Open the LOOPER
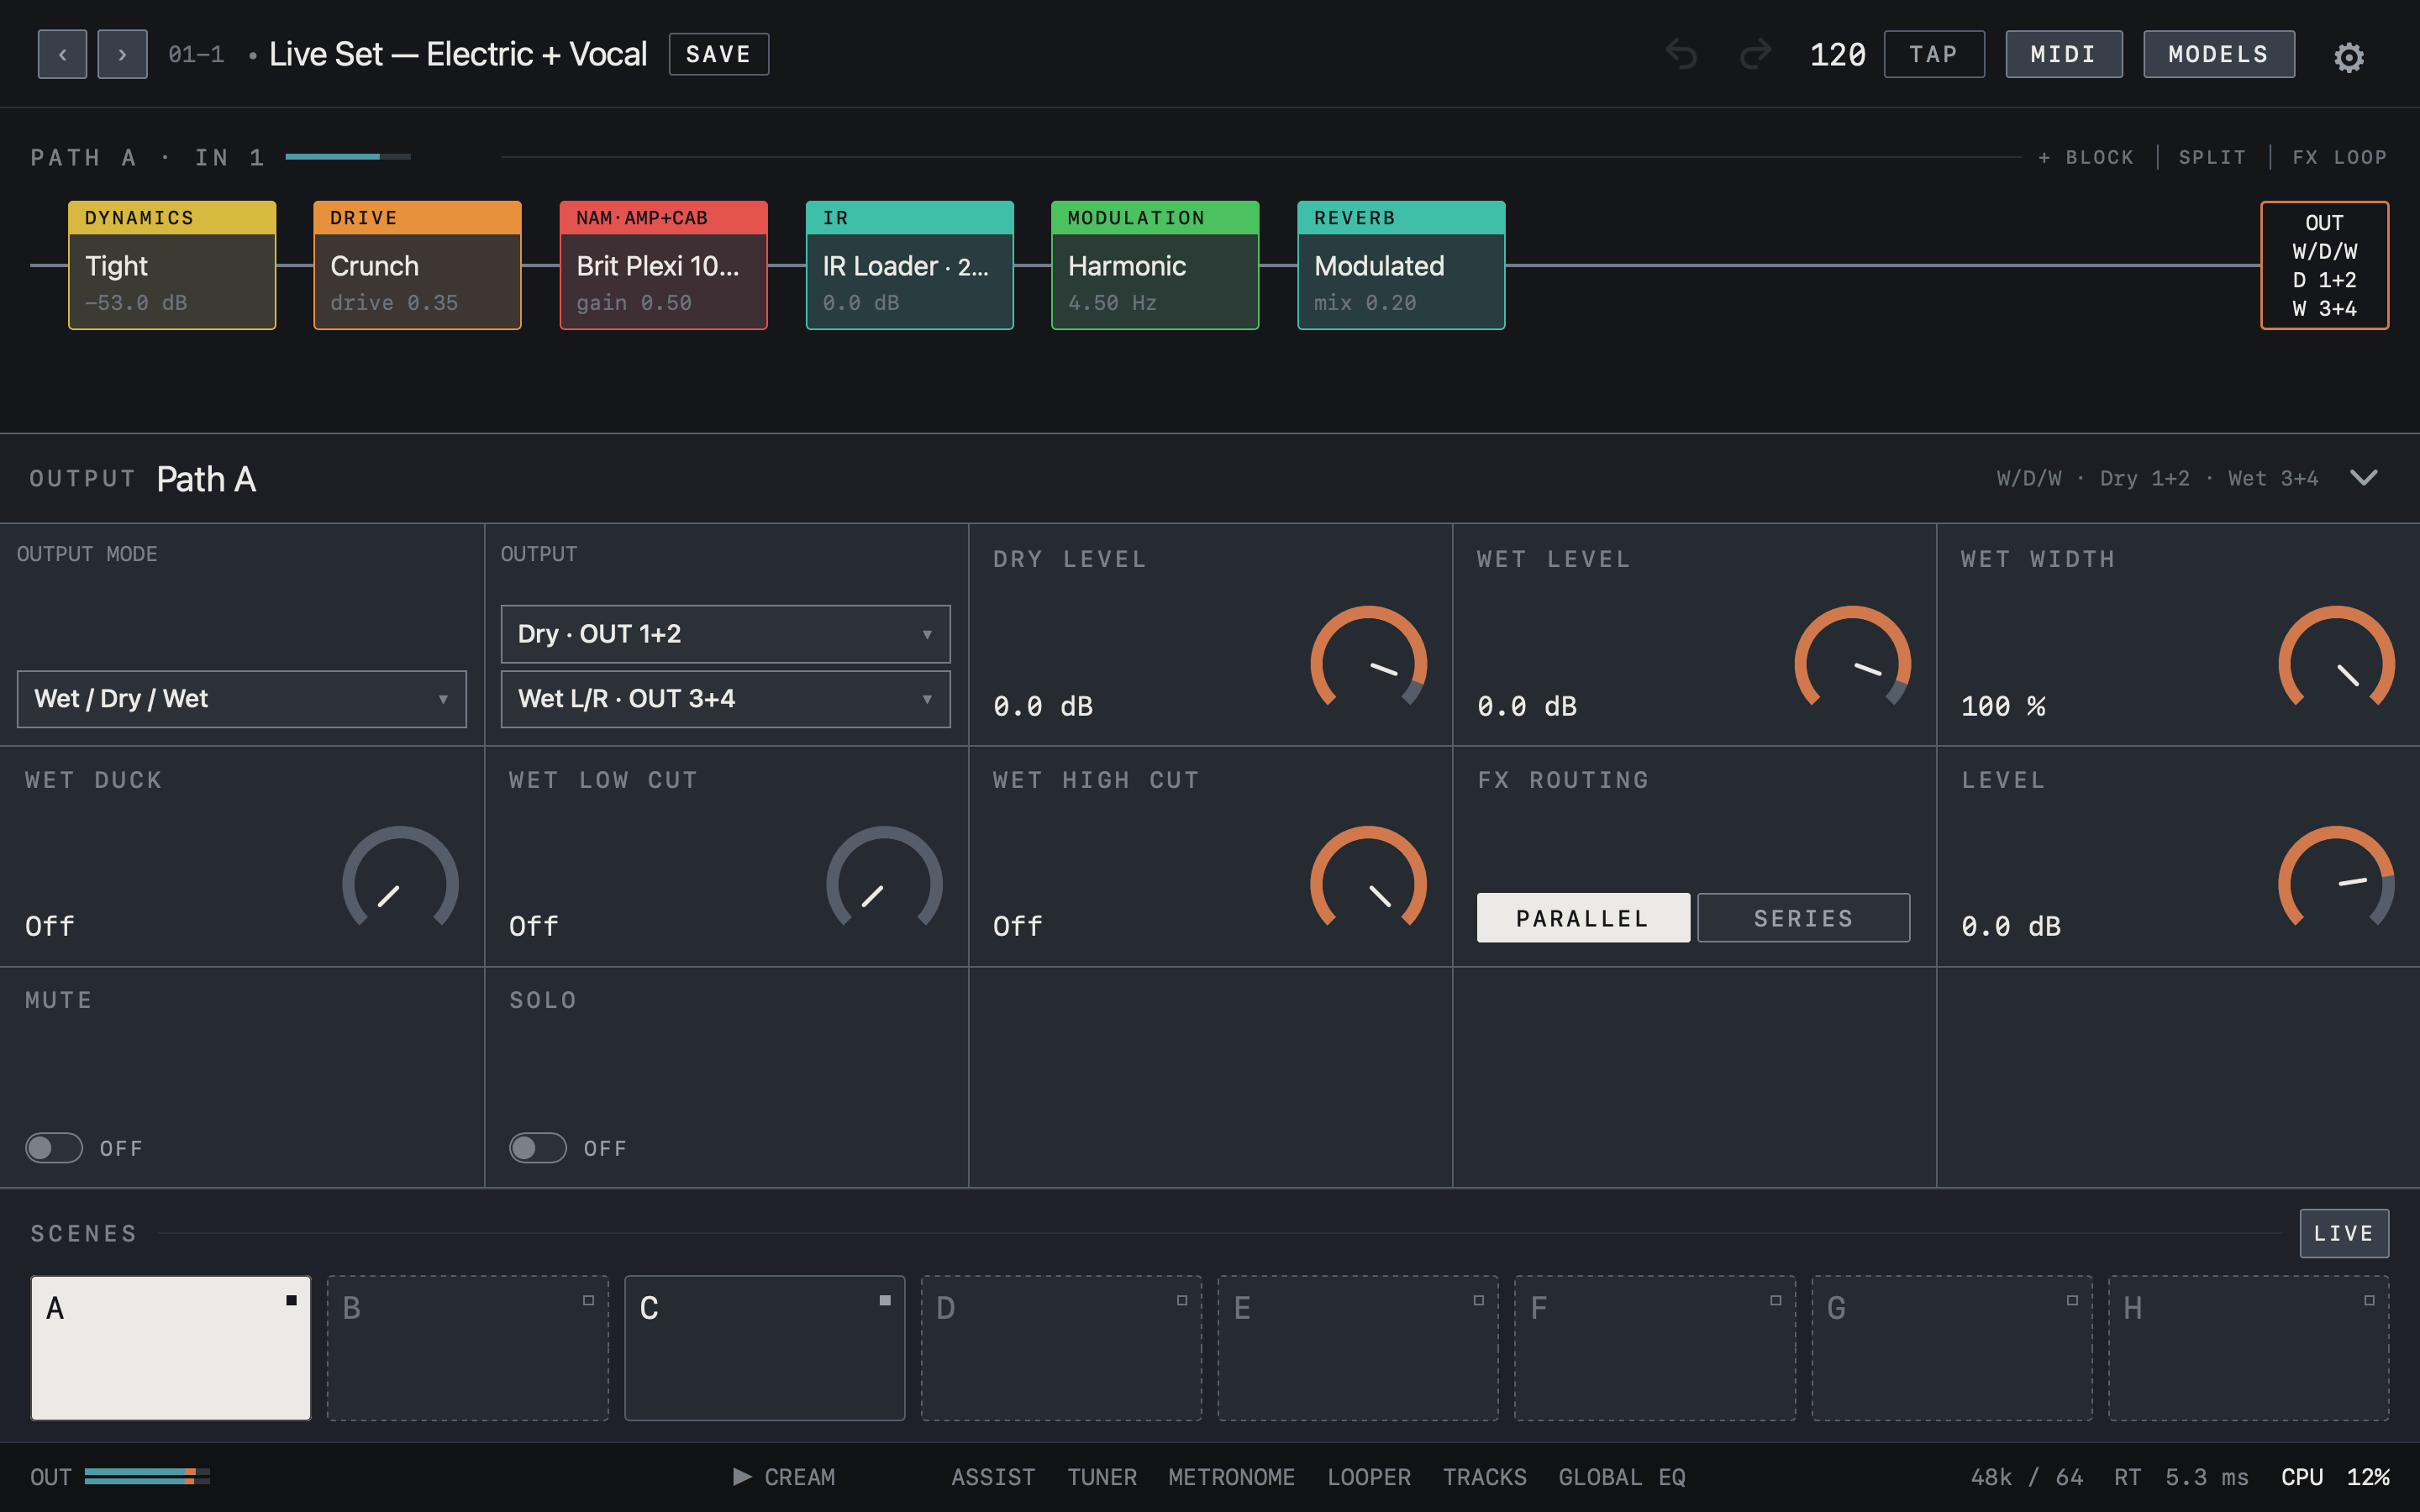 click(x=1369, y=1476)
